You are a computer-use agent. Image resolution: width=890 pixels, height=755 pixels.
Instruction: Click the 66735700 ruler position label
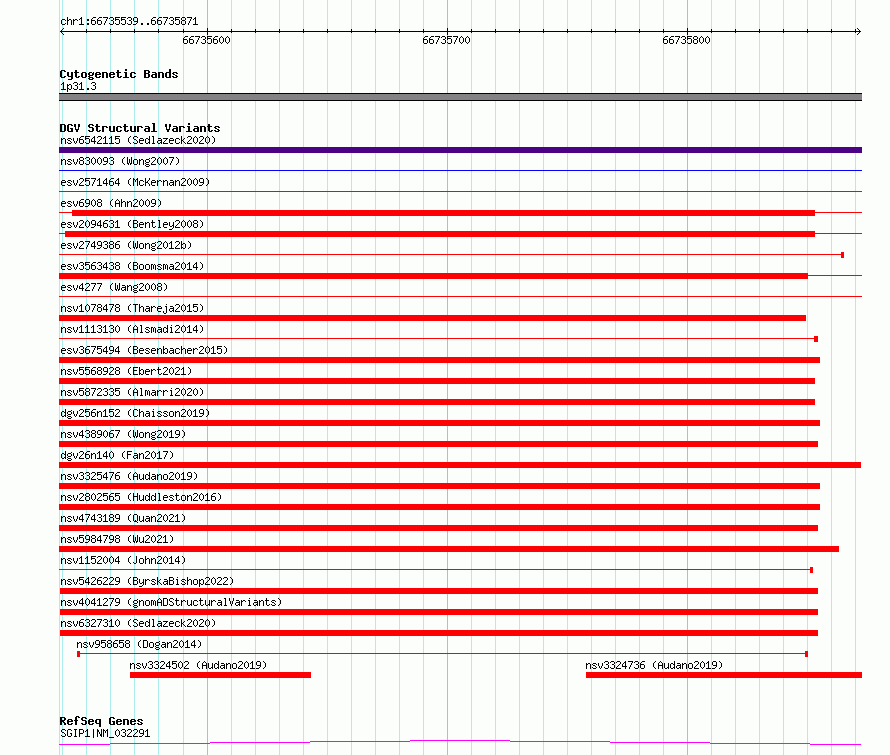pyautogui.click(x=446, y=40)
